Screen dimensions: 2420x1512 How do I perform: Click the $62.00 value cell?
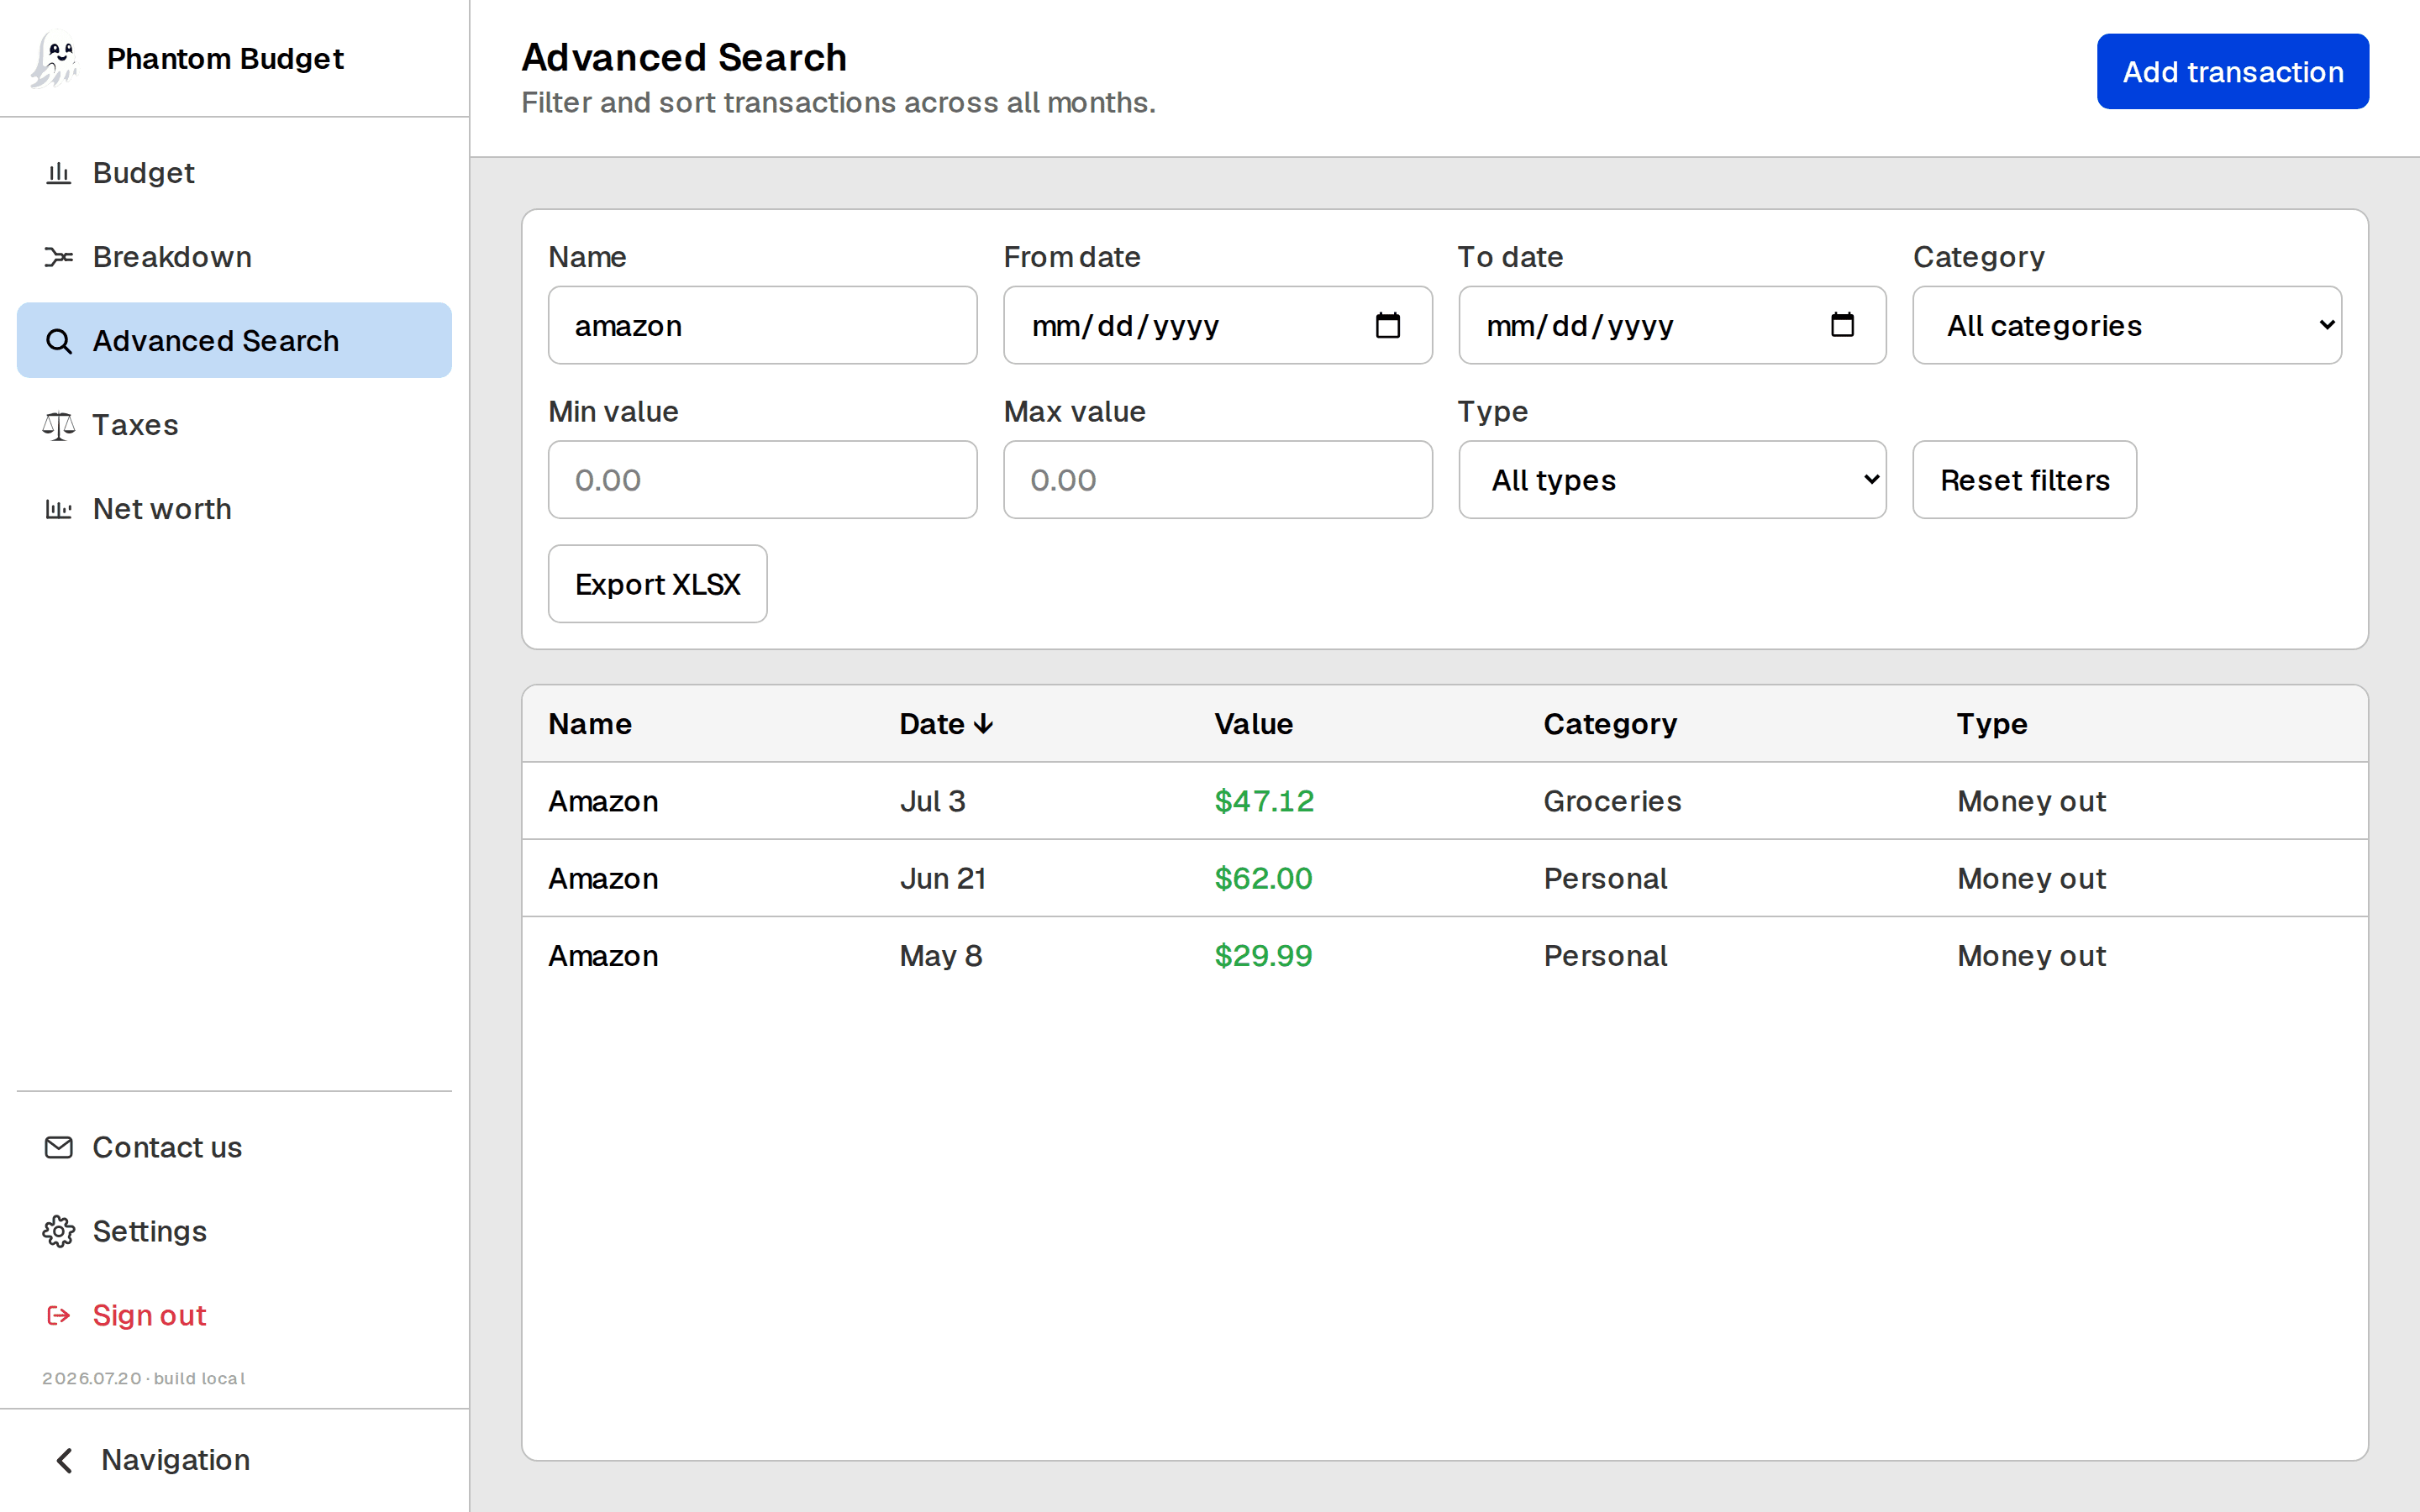coord(1263,878)
